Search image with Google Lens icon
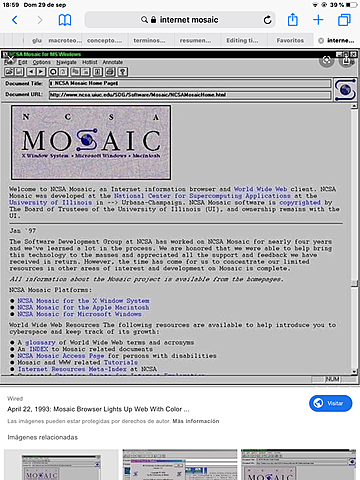Viewport: 360px width, 480px height. [327, 60]
